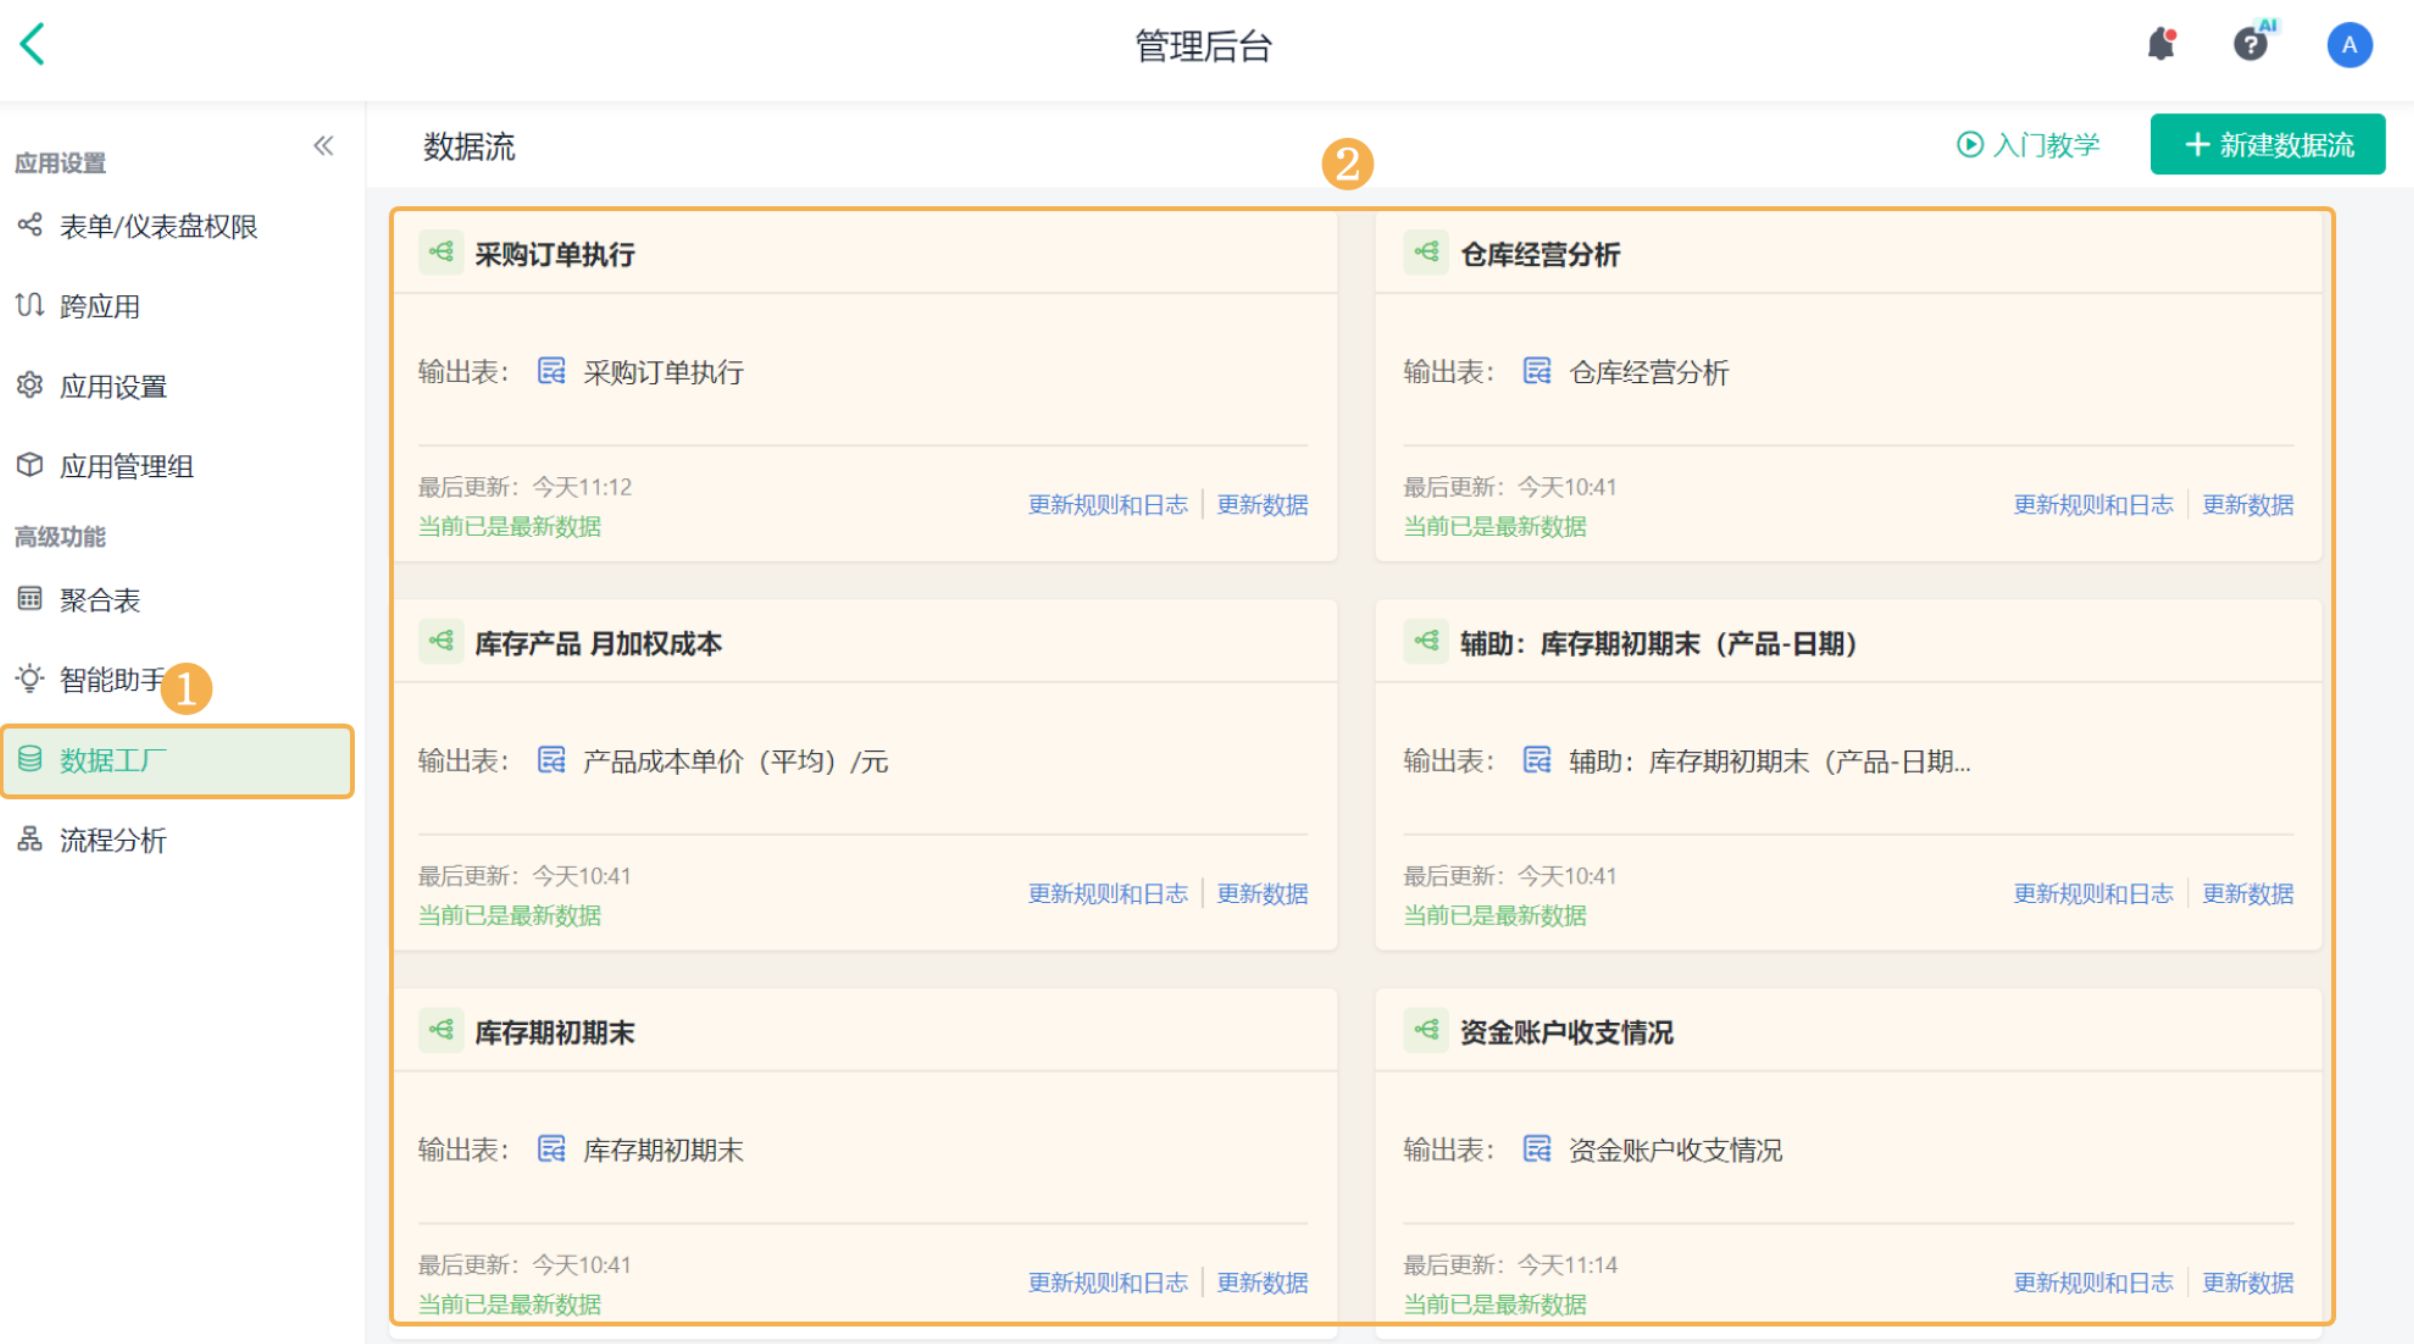Open the AI help question icon

pyautogui.click(x=2250, y=45)
